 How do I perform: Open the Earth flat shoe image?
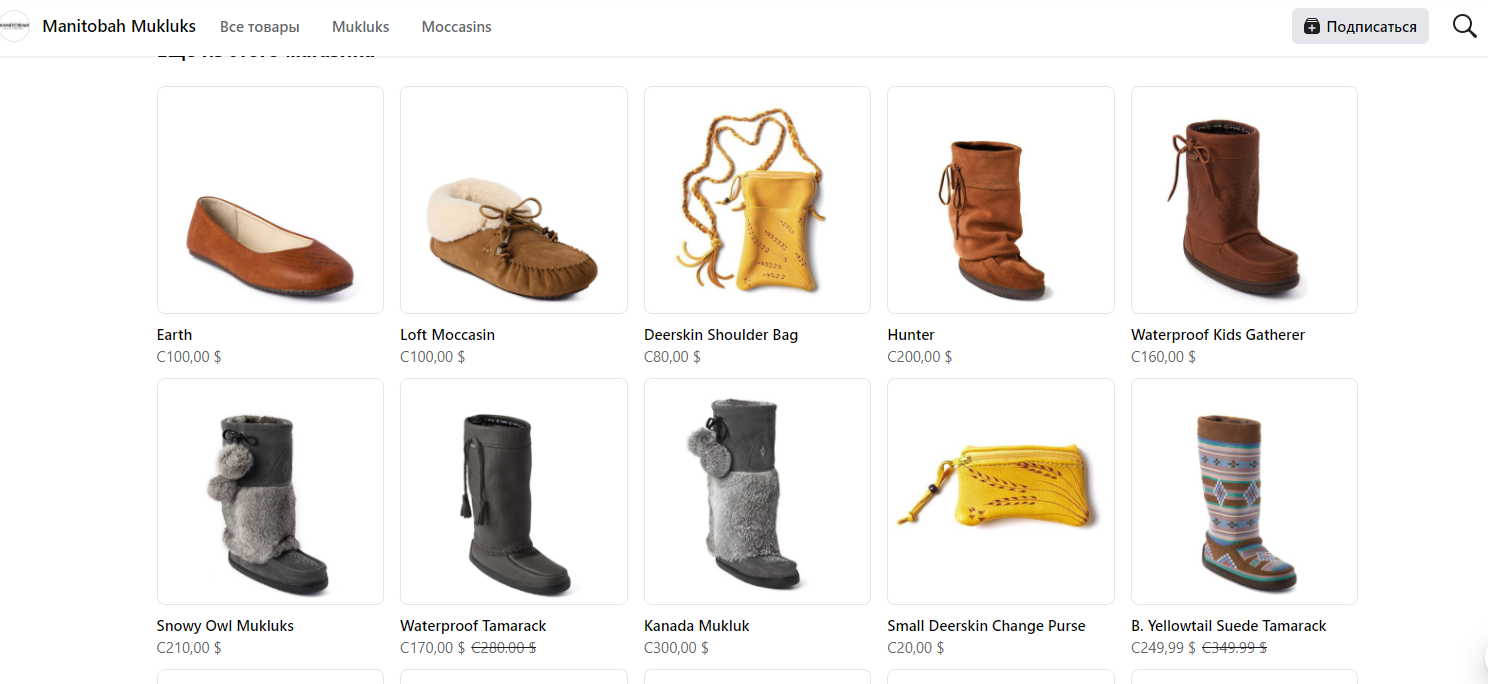coord(270,200)
